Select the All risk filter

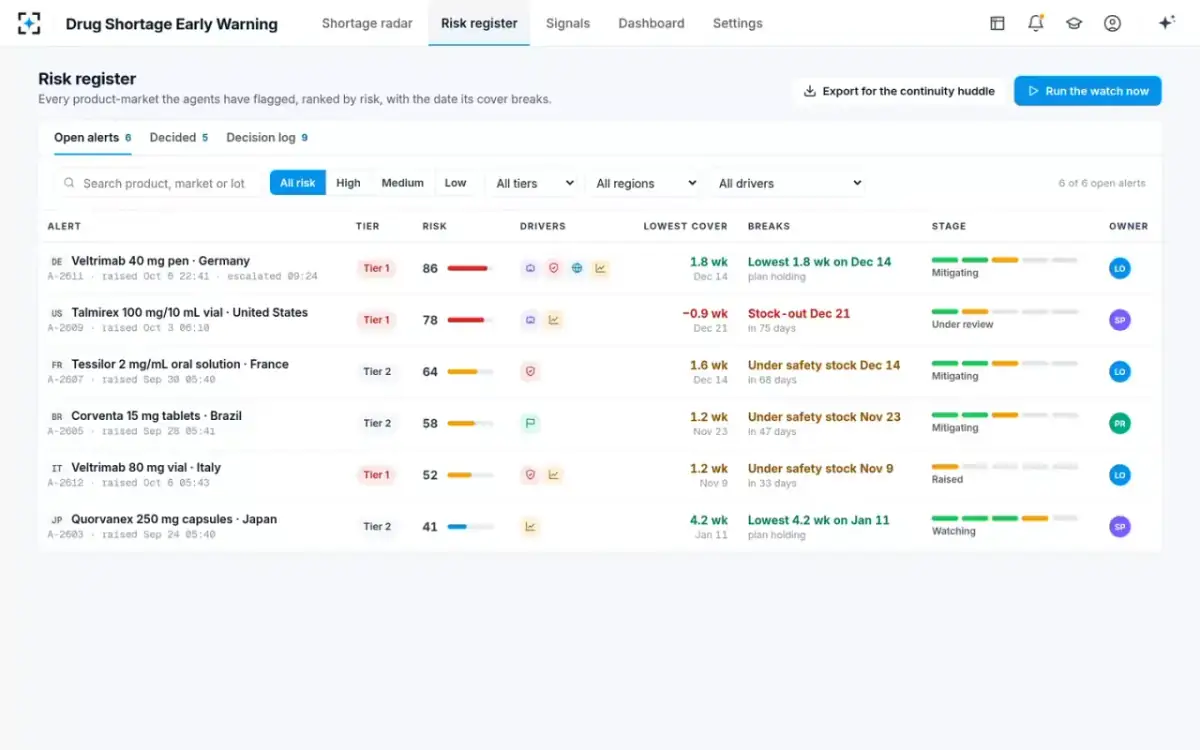coord(298,183)
